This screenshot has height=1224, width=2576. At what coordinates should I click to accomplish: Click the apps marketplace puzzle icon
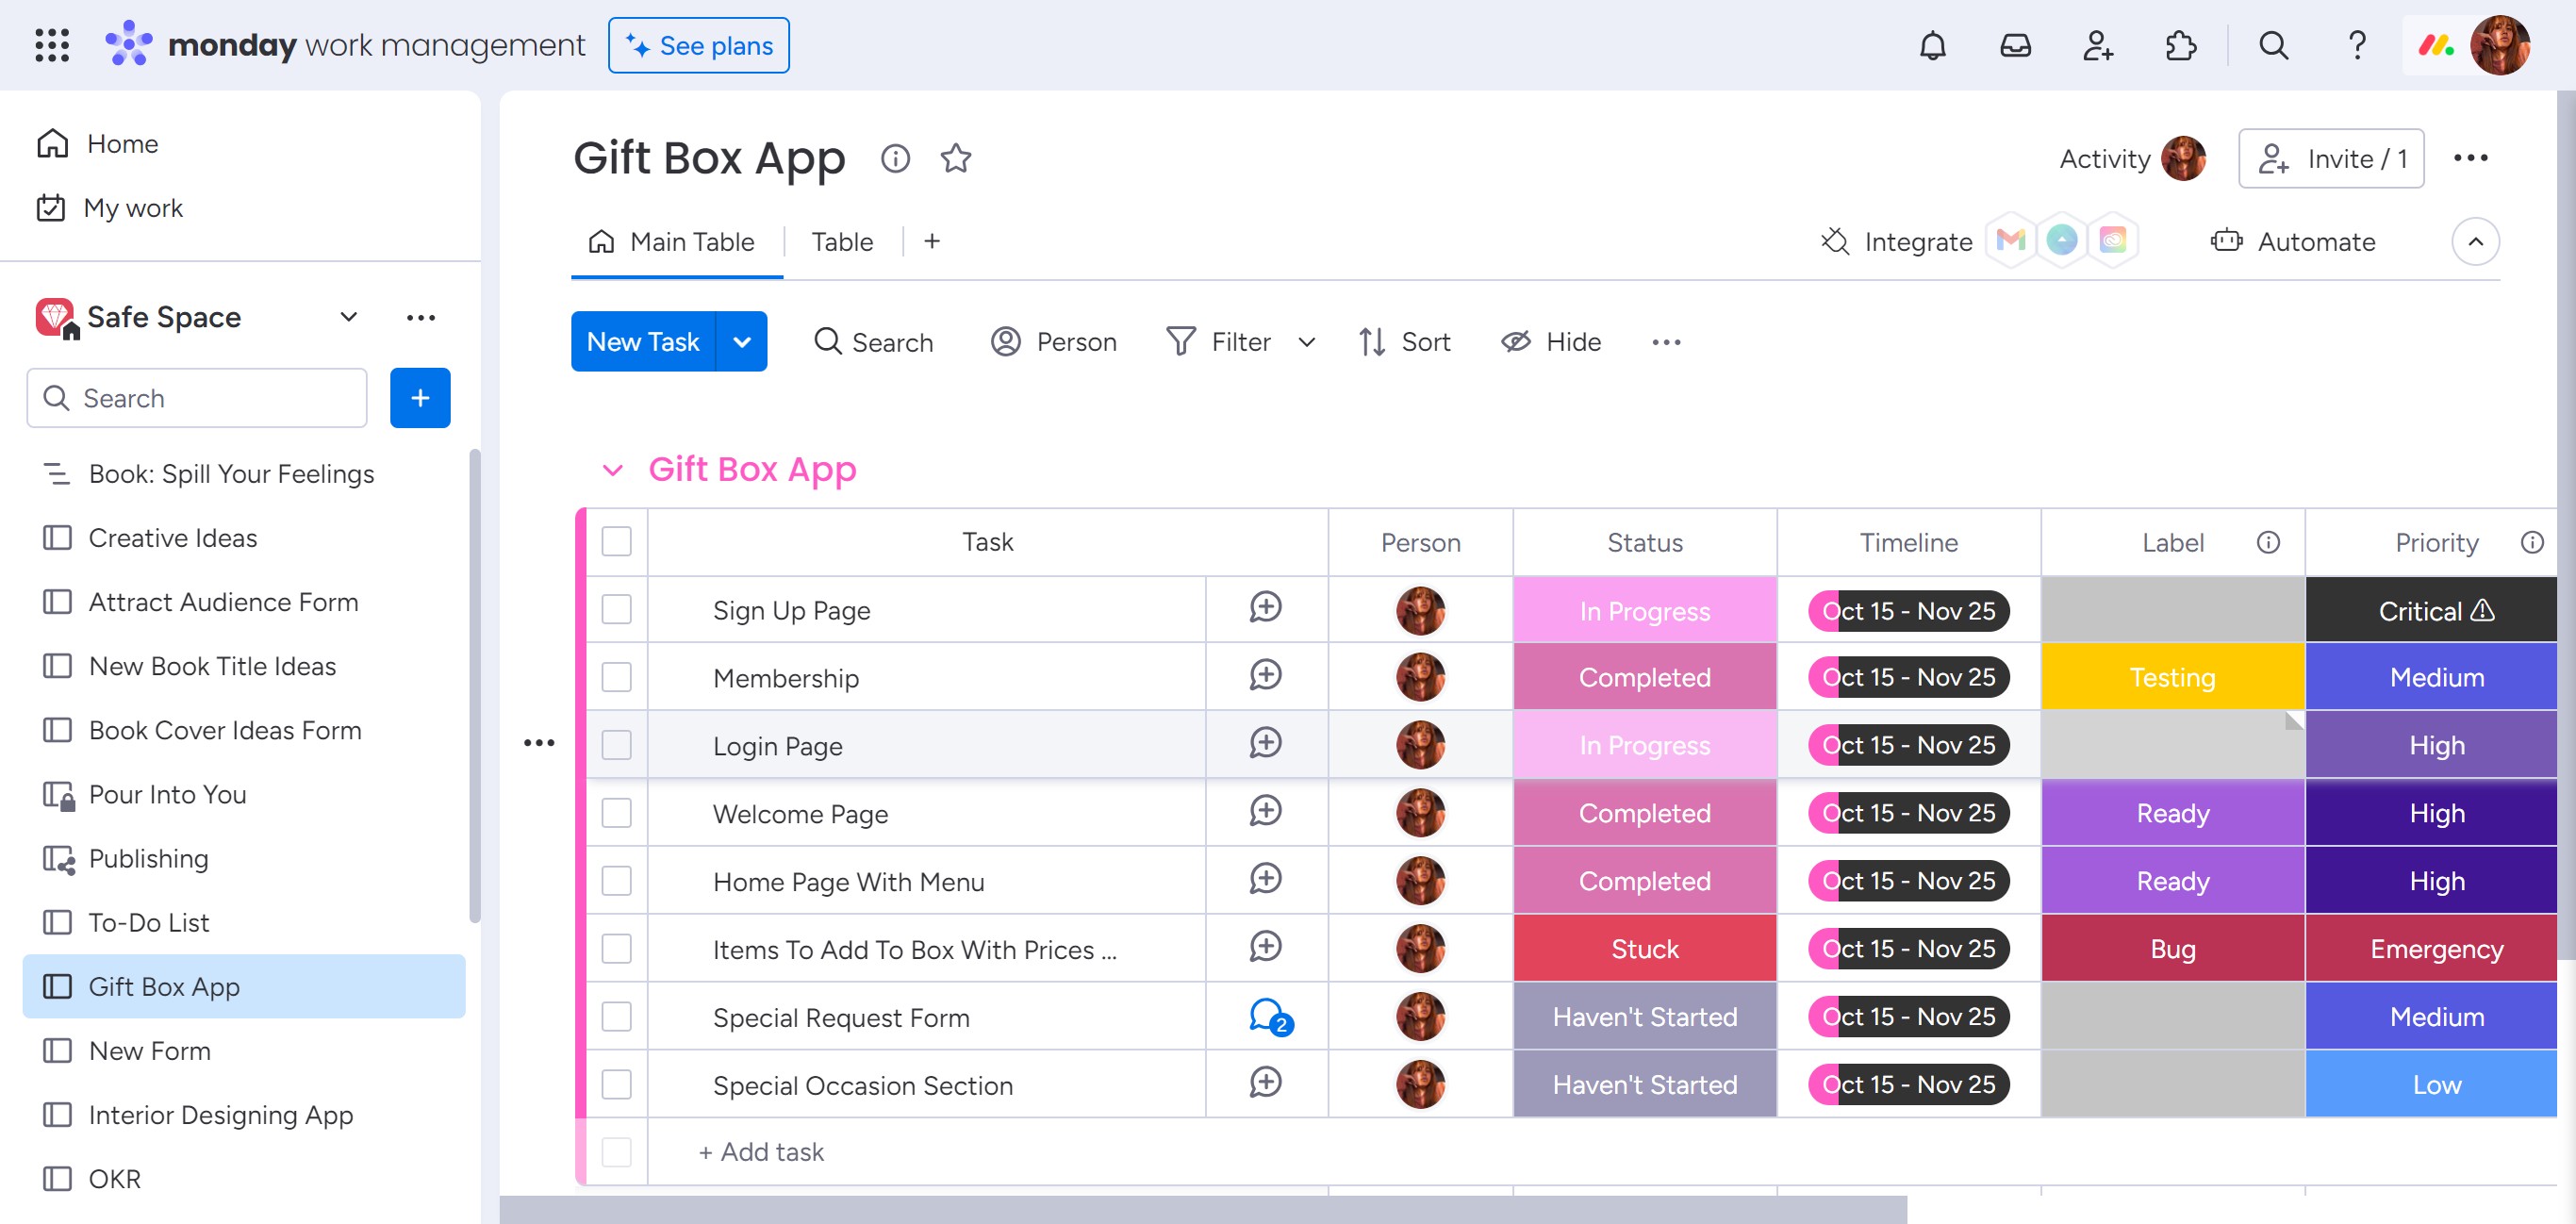pos(2180,46)
